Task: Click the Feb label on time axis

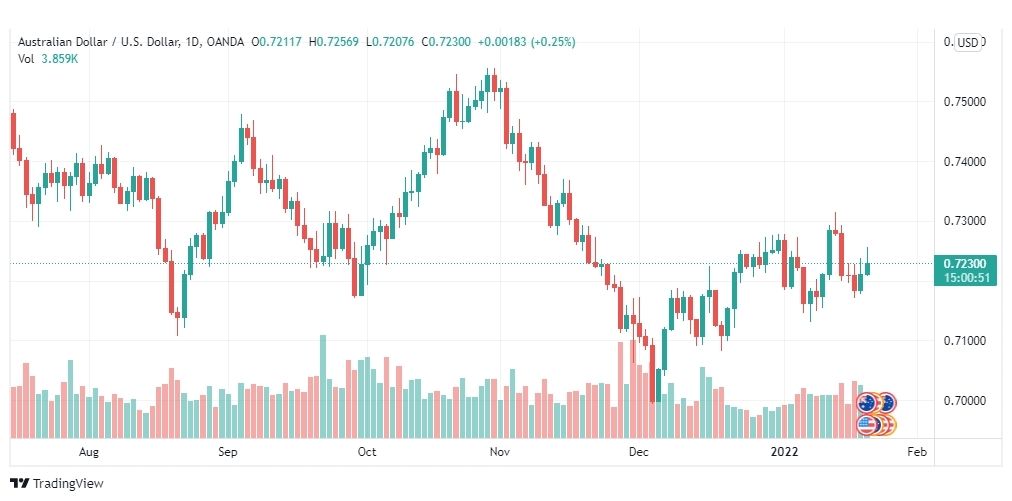Action: pyautogui.click(x=916, y=452)
